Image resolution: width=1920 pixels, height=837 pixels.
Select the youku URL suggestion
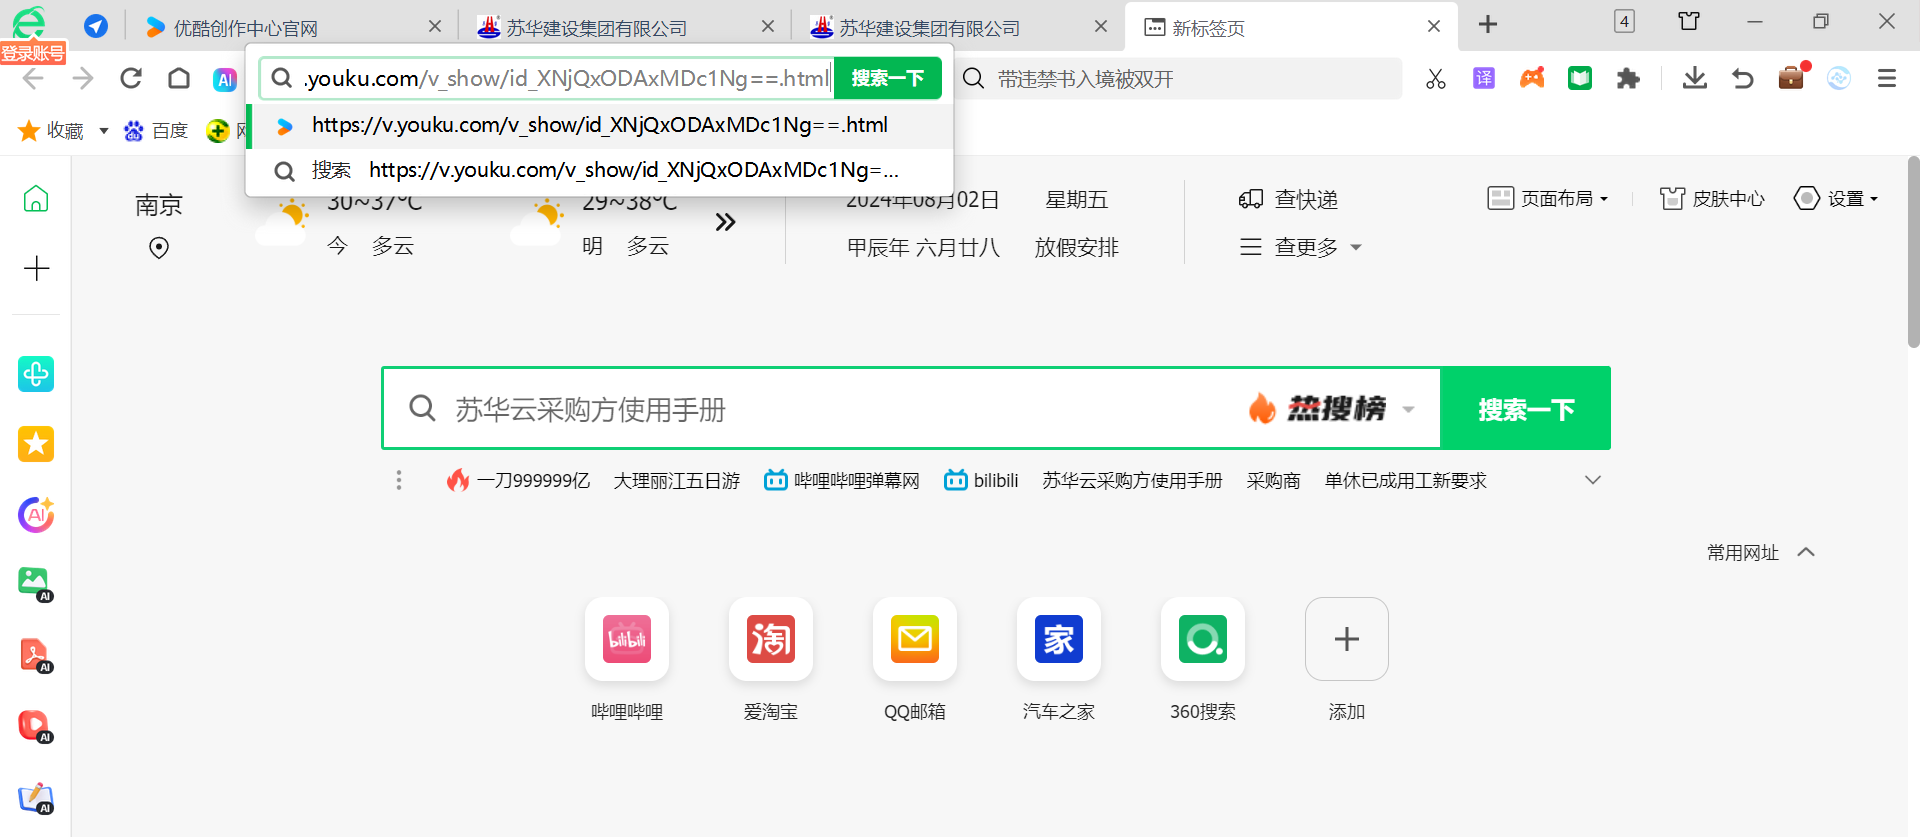[599, 125]
